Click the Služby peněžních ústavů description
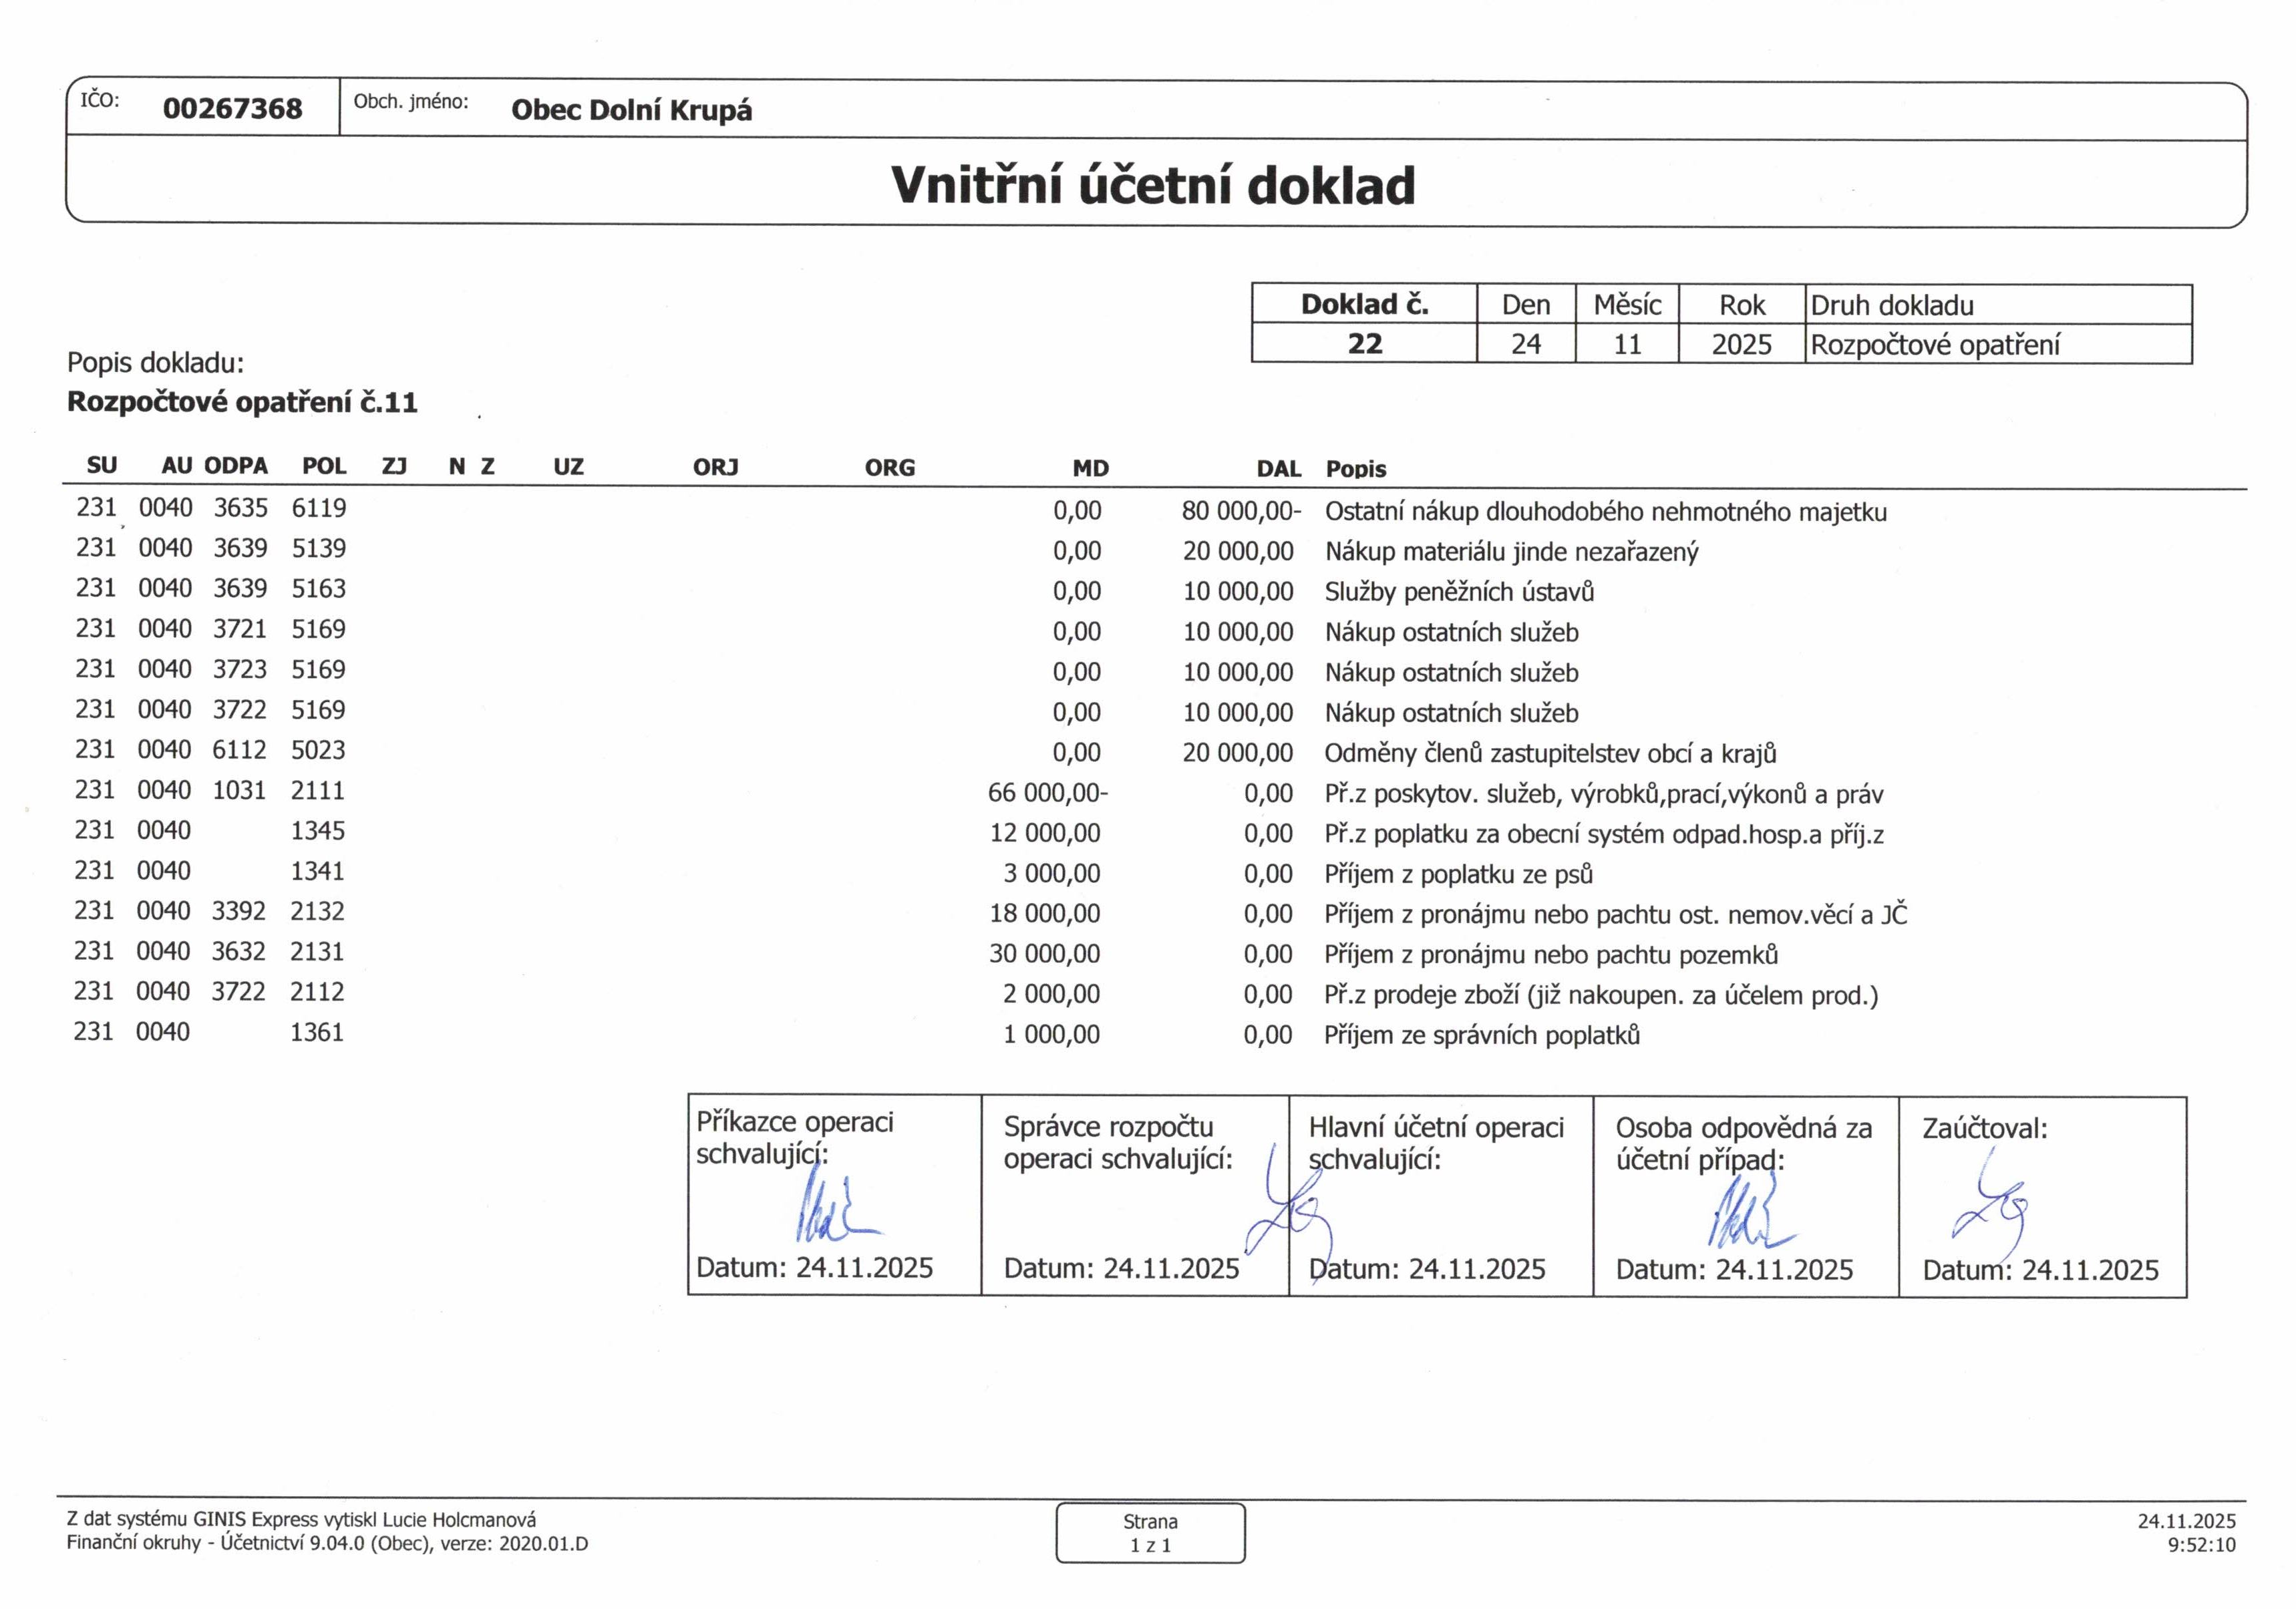 point(1458,592)
